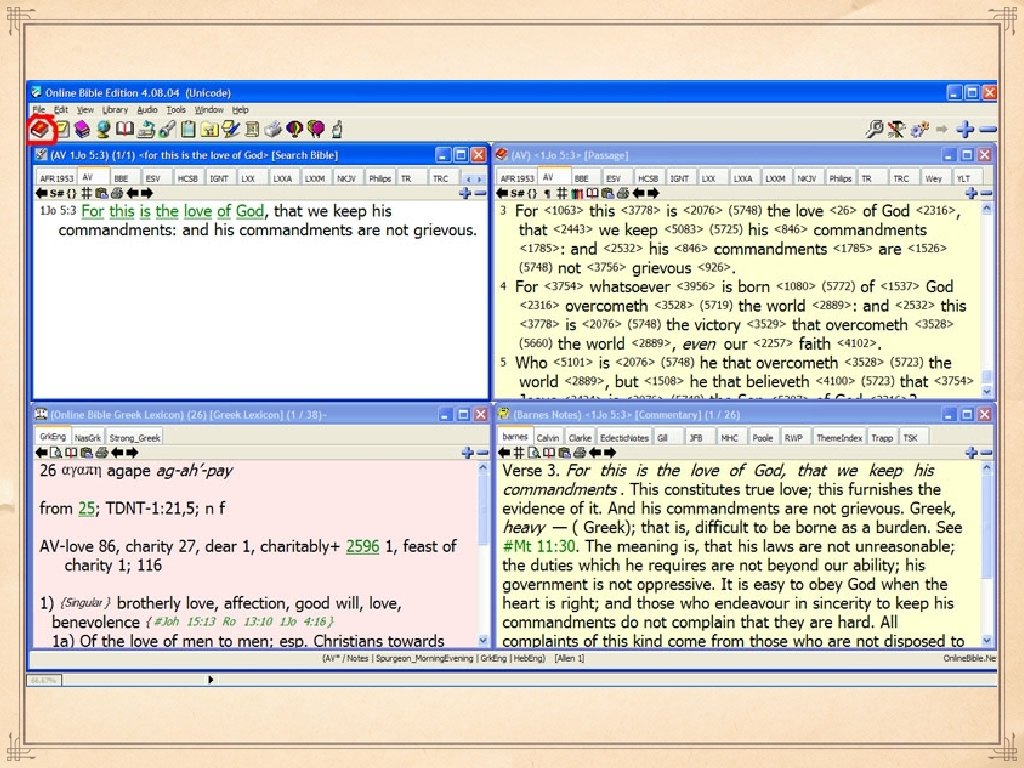The image size is (1024, 768).
Task: Follow the green link 25 in lexicon
Action: click(x=86, y=509)
